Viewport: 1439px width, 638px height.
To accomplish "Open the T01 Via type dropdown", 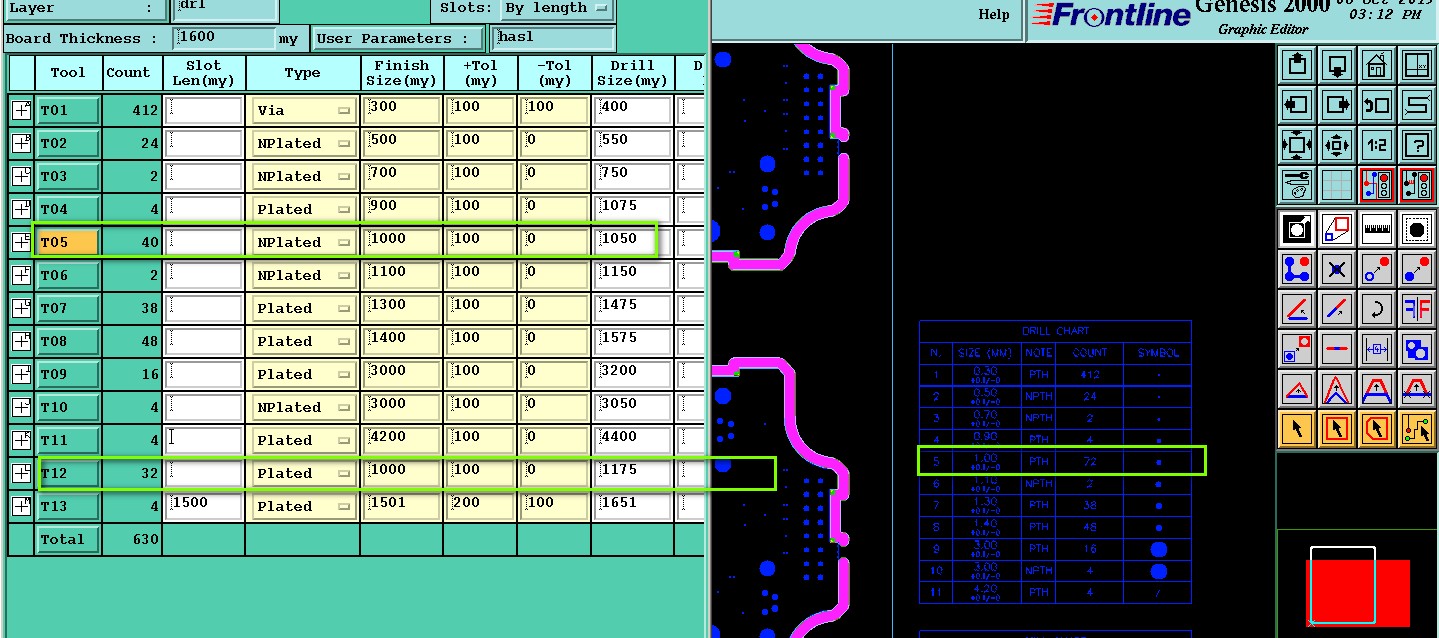I will (x=304, y=110).
